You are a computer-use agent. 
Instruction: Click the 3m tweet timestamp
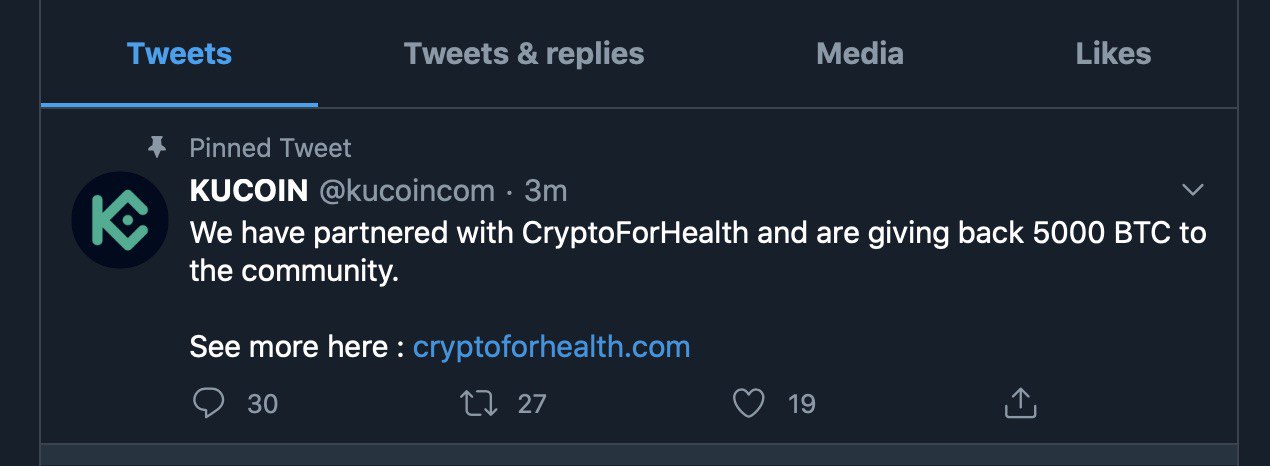pos(546,190)
